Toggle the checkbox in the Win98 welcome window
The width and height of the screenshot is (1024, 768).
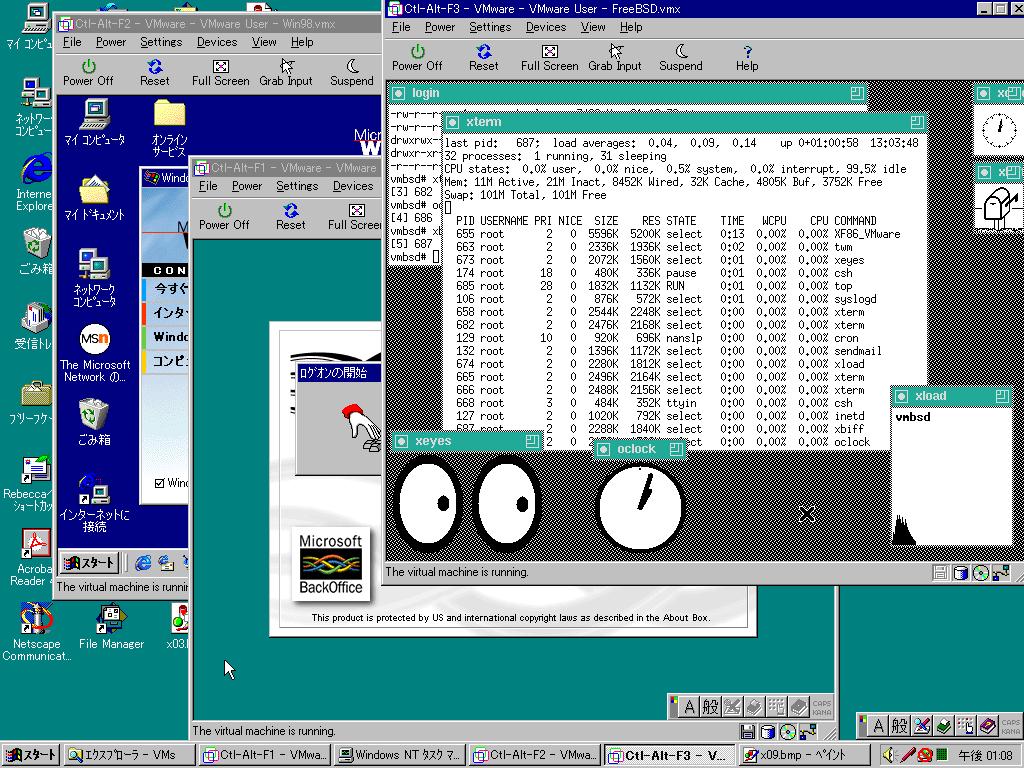pyautogui.click(x=159, y=483)
